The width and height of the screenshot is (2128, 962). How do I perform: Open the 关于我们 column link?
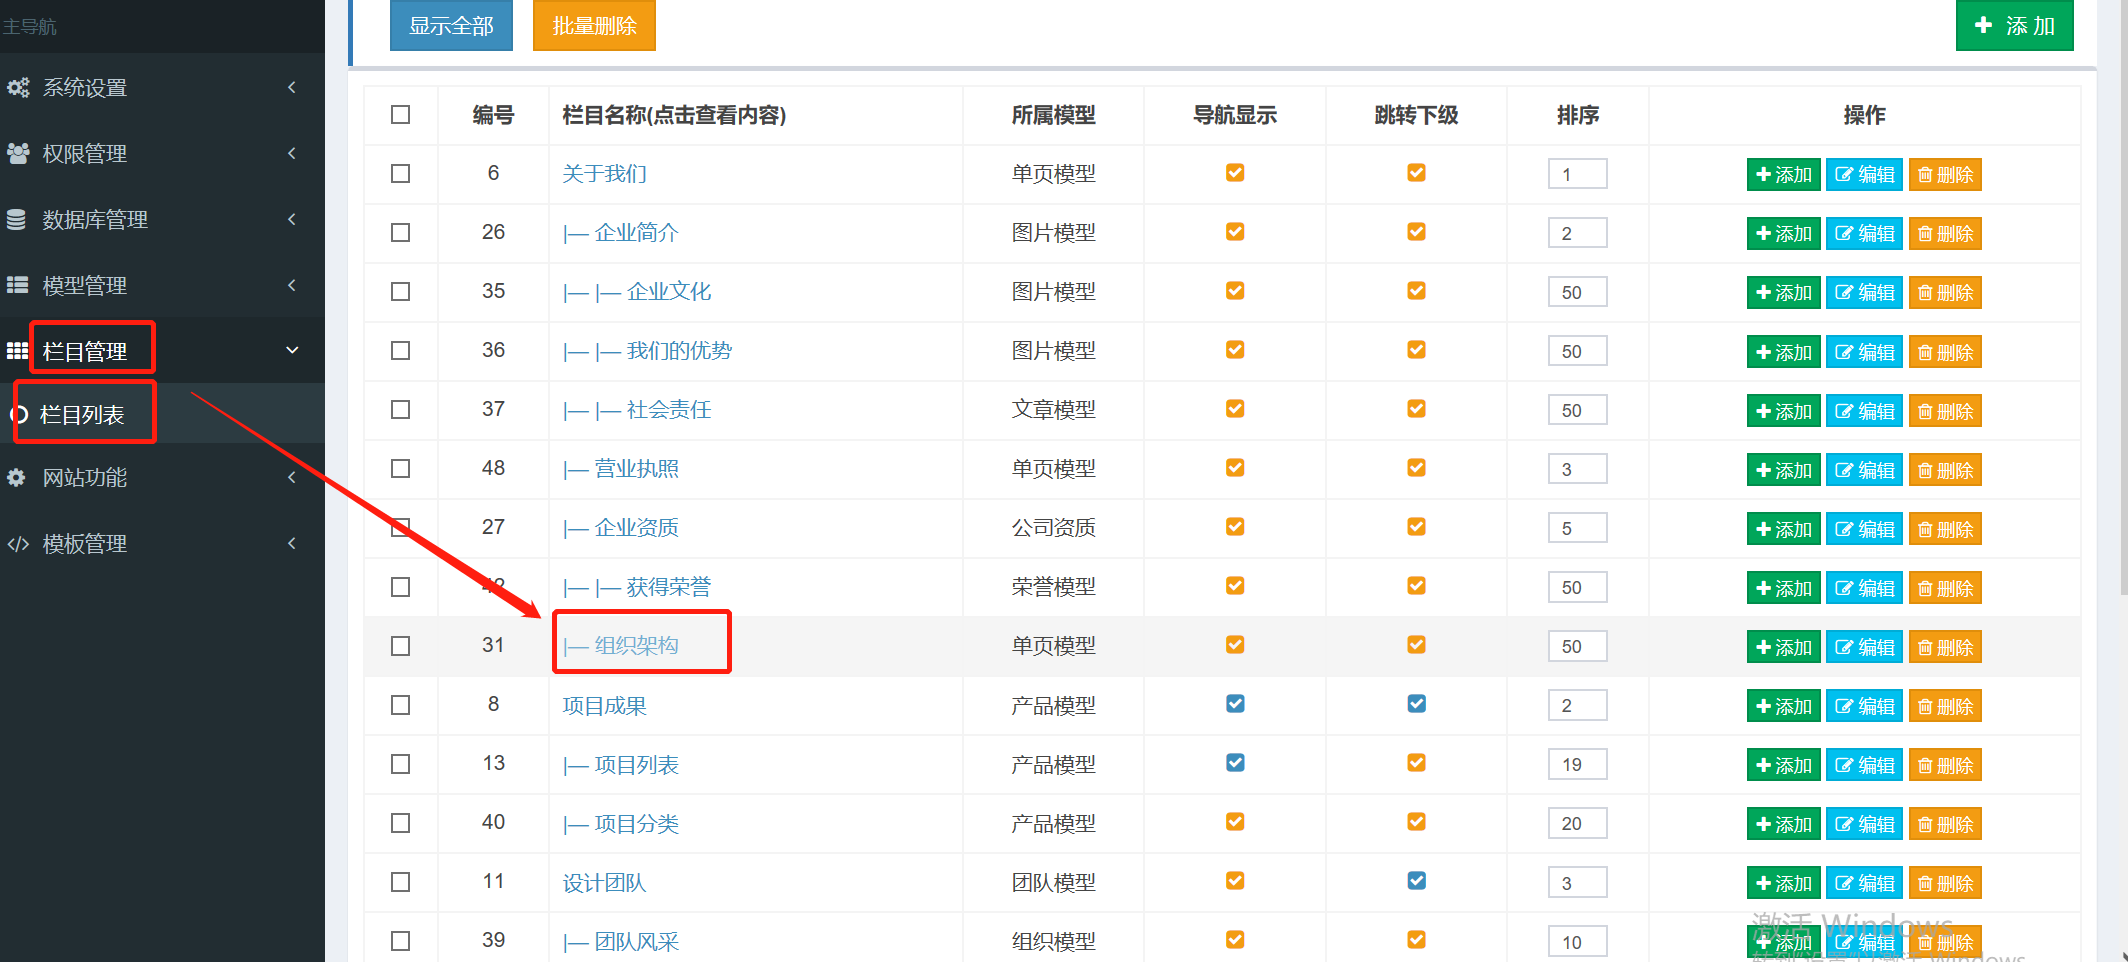point(604,174)
